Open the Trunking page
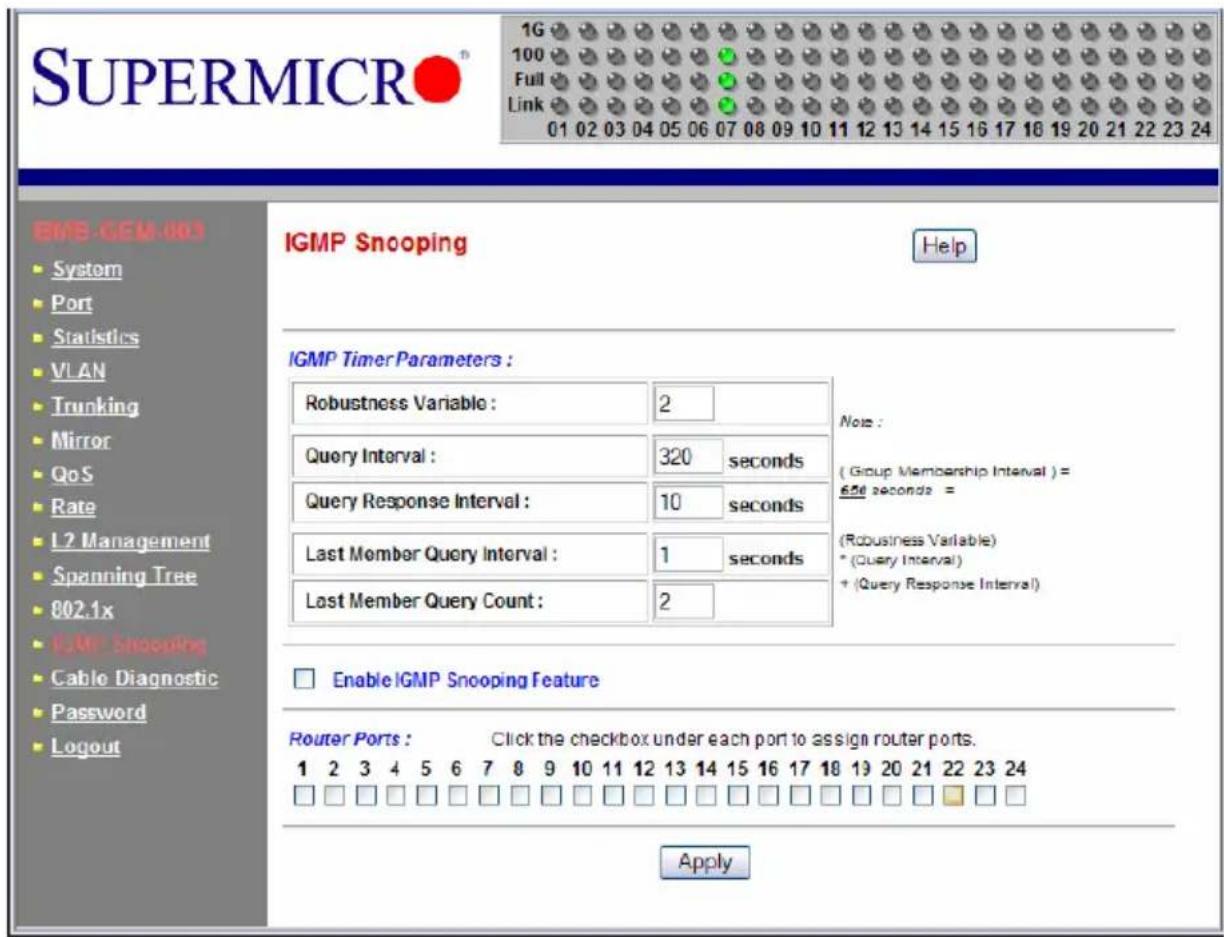The width and height of the screenshot is (1224, 937). click(95, 406)
